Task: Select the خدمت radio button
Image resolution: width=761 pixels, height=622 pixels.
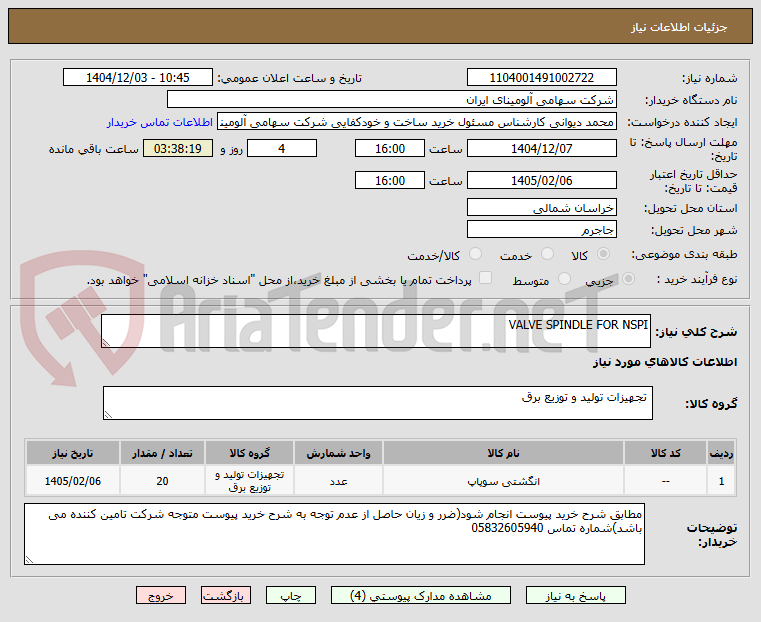Action: 547,254
